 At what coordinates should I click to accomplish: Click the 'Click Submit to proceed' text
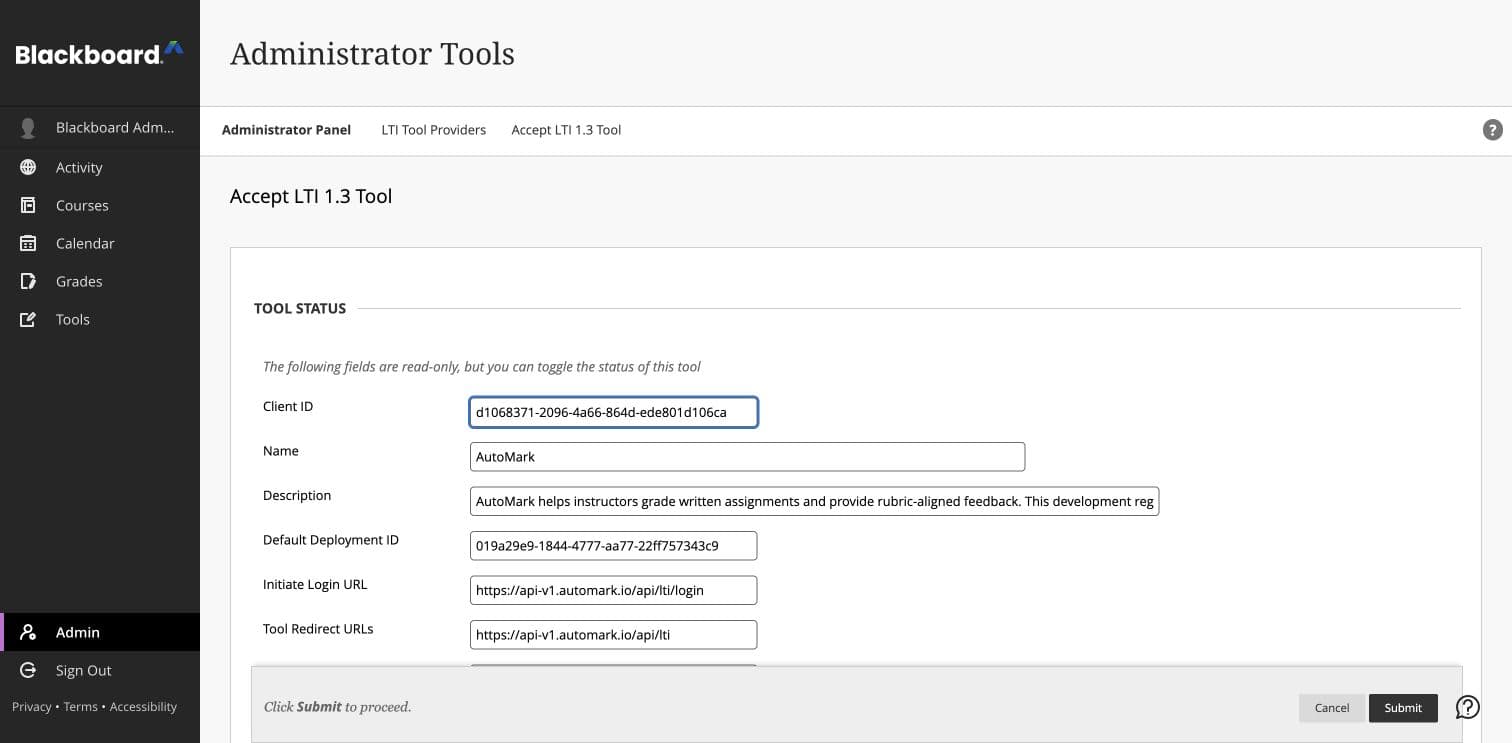(x=337, y=707)
